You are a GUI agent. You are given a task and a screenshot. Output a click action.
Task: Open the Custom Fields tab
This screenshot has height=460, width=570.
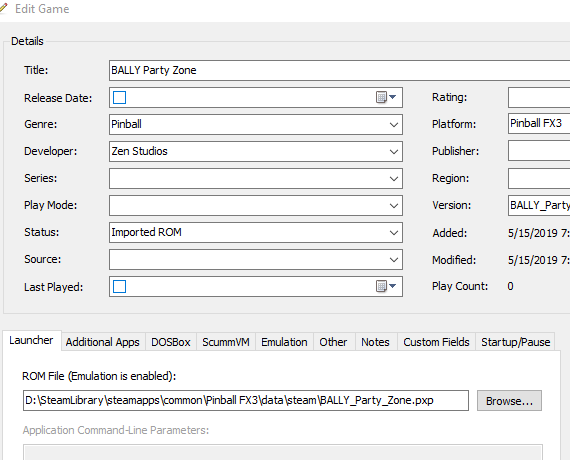437,342
